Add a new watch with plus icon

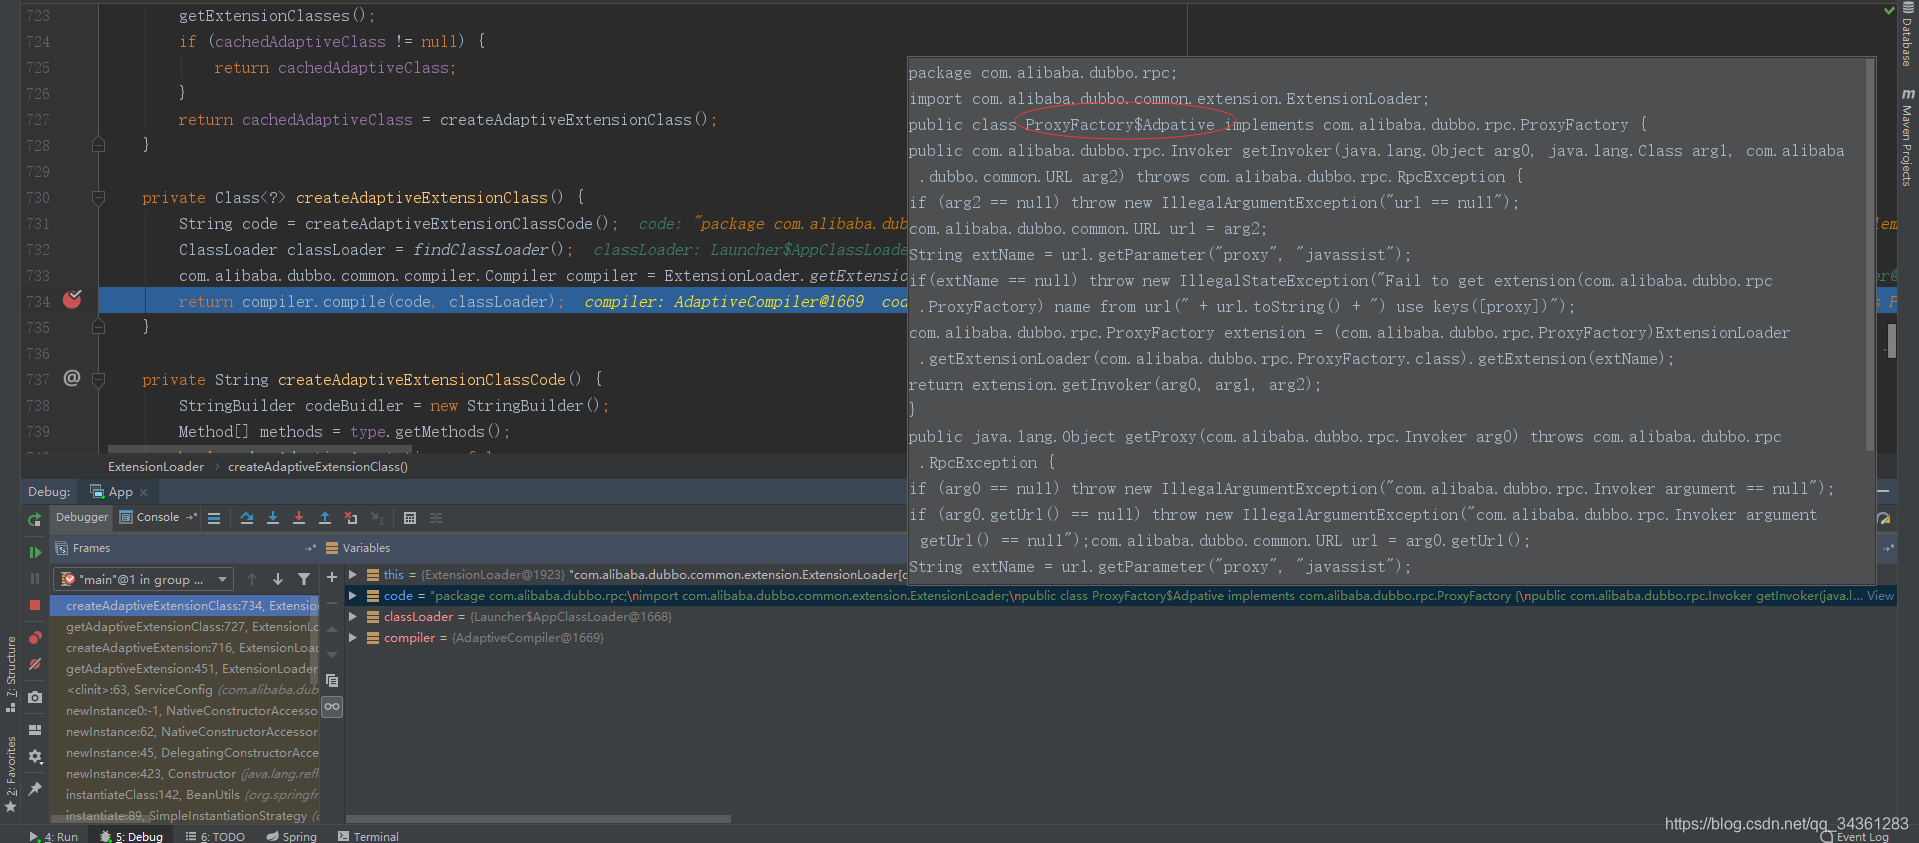tap(332, 577)
